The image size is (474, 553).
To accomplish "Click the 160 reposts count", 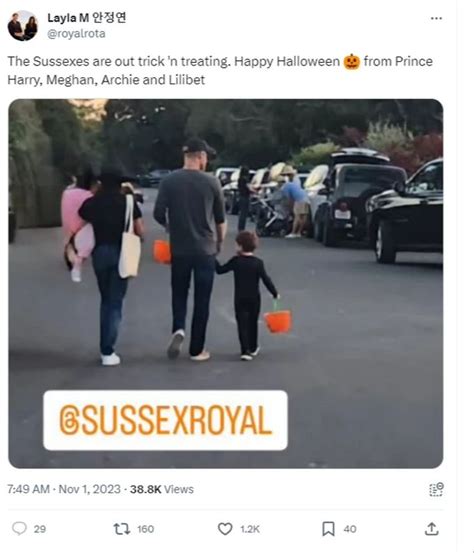I will click(x=145, y=529).
